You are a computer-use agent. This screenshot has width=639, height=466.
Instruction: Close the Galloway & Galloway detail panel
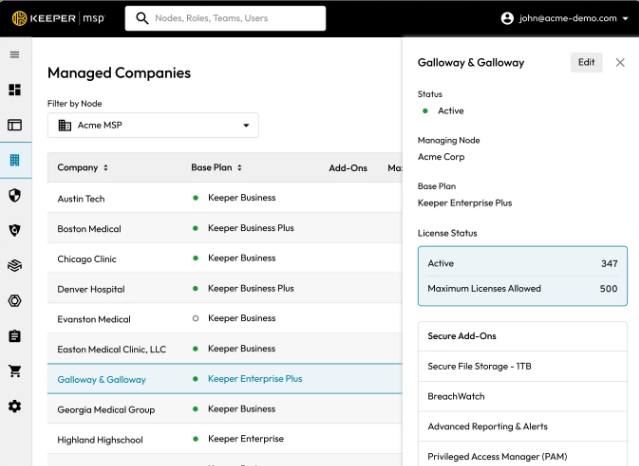coord(620,62)
